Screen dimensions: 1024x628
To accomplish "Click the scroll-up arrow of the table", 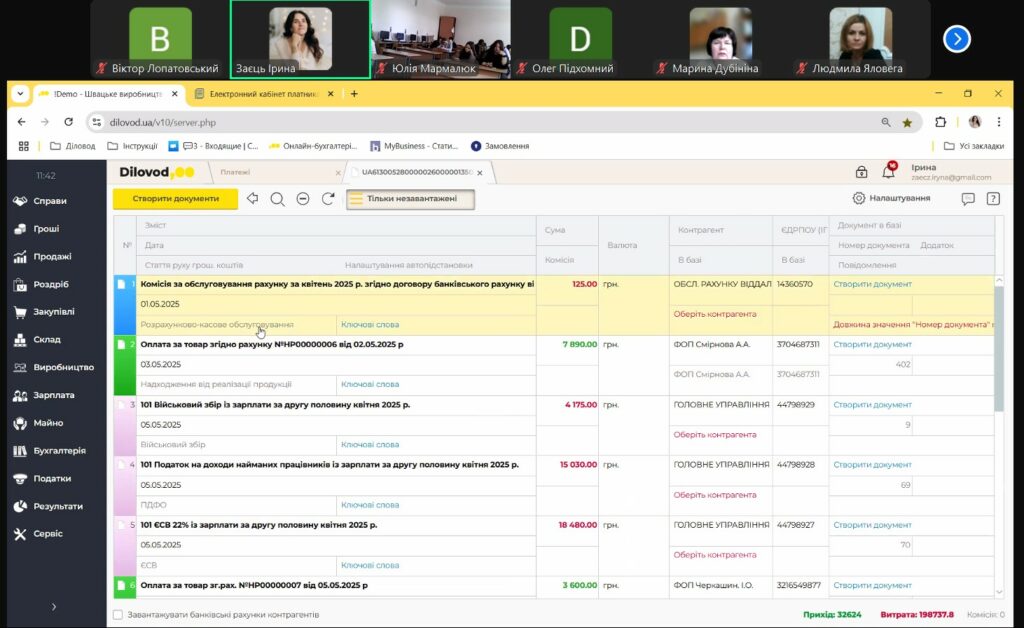I will pos(999,281).
